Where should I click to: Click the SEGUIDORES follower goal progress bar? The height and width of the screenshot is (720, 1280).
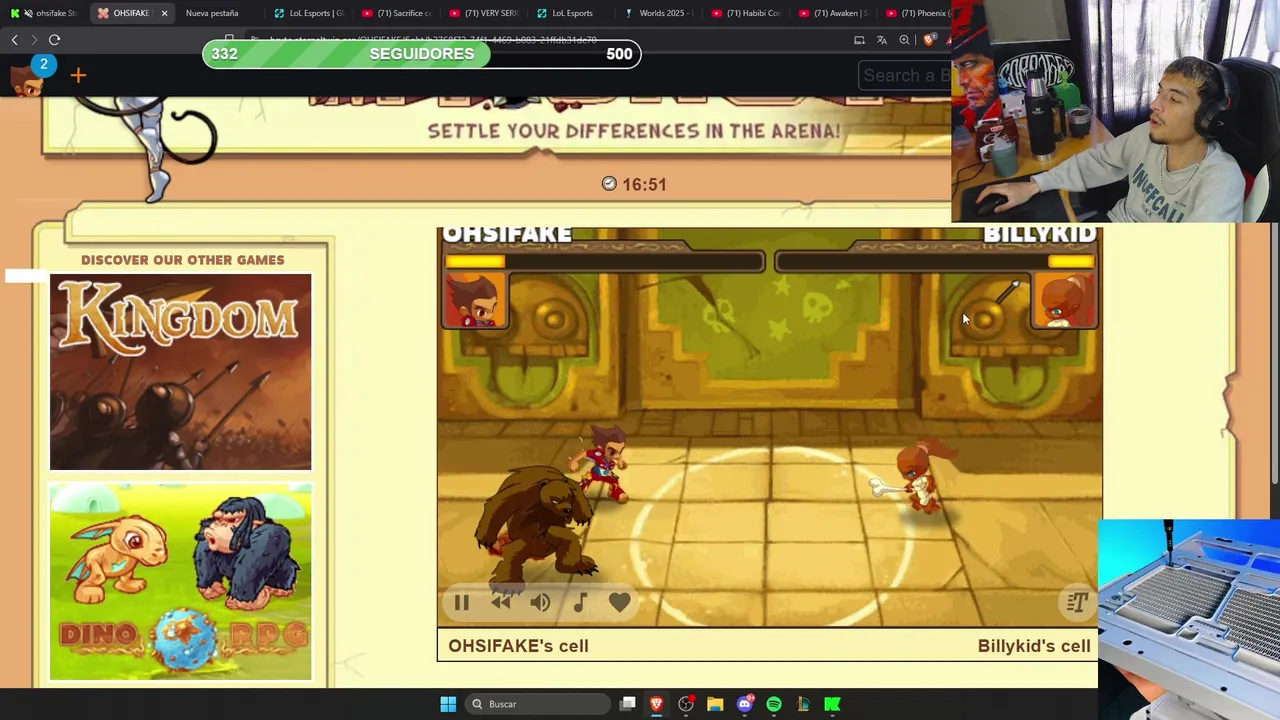[x=421, y=54]
